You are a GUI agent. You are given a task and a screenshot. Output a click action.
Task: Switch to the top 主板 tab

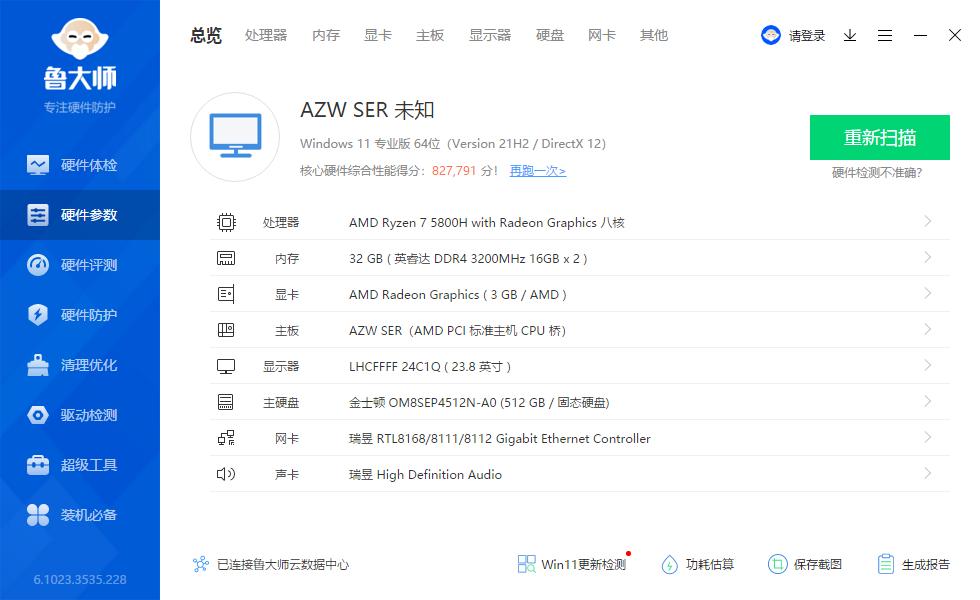[x=430, y=36]
